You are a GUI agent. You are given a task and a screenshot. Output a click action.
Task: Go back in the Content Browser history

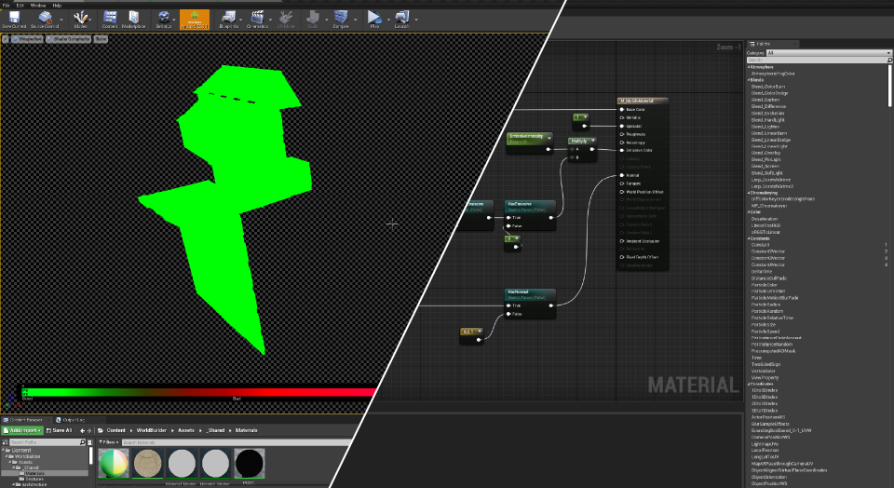click(x=82, y=430)
